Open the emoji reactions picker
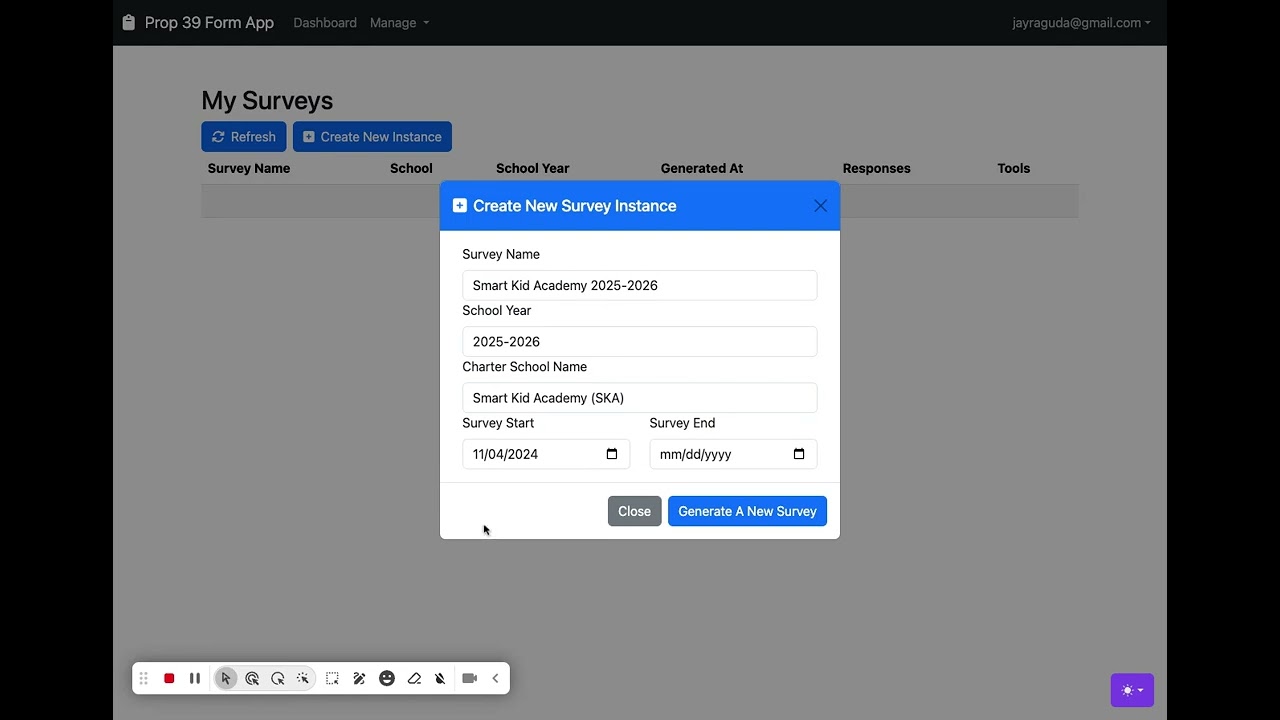Viewport: 1280px width, 720px height. click(387, 678)
